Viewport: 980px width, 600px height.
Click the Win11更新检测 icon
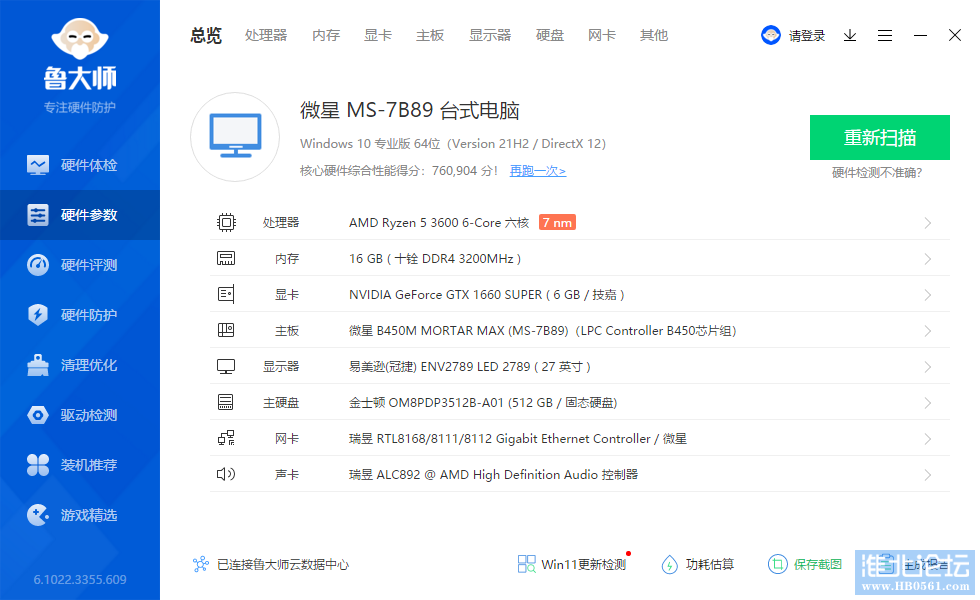[x=526, y=564]
